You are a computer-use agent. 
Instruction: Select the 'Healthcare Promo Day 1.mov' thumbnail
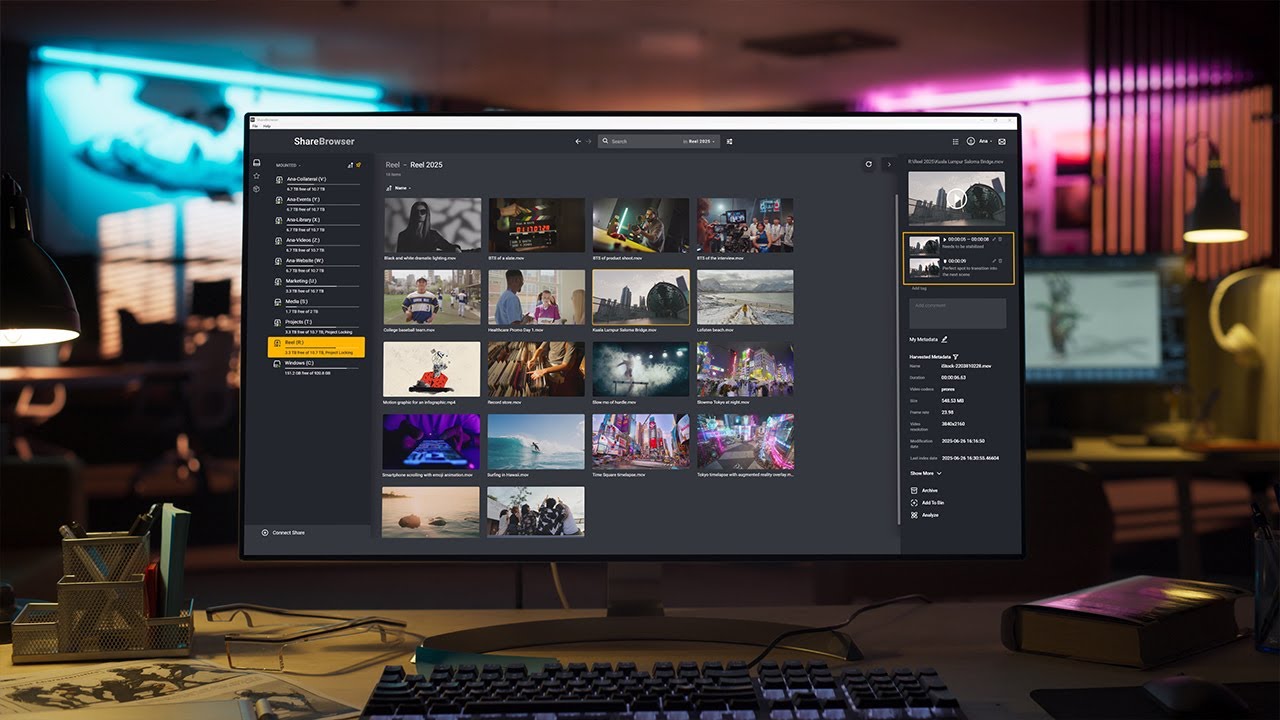pos(536,297)
